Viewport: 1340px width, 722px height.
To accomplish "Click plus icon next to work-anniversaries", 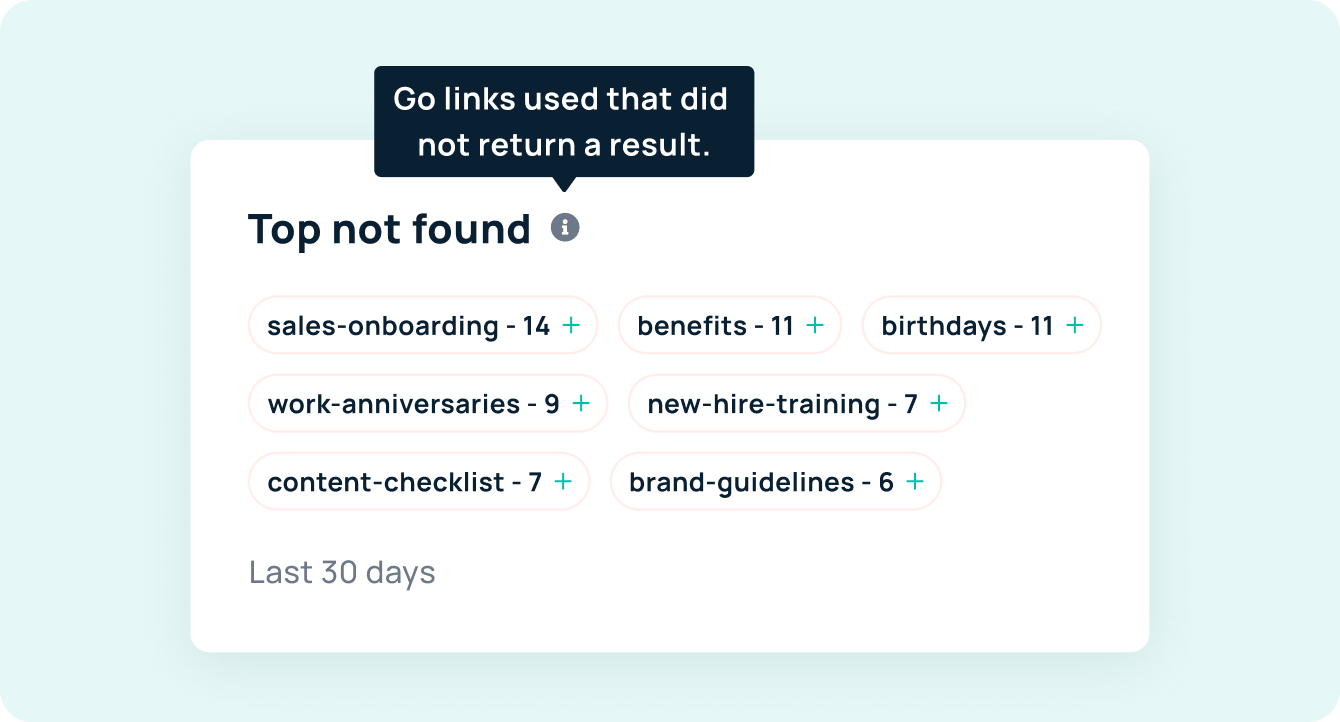I will (581, 403).
